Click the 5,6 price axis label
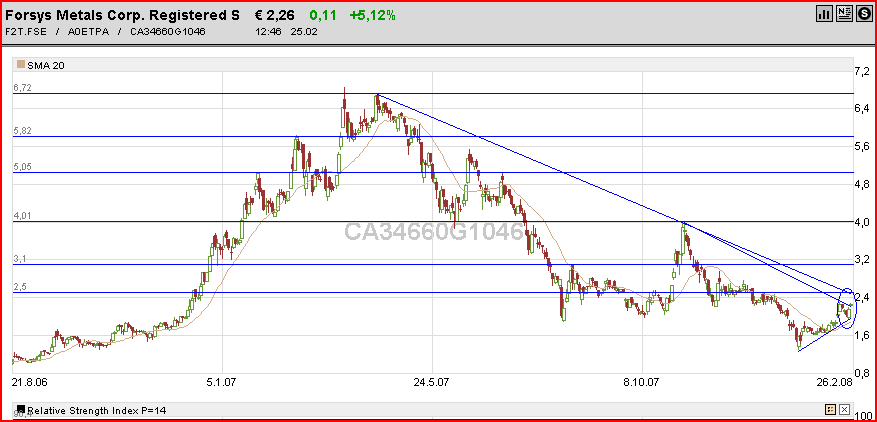877x422 pixels. (864, 146)
